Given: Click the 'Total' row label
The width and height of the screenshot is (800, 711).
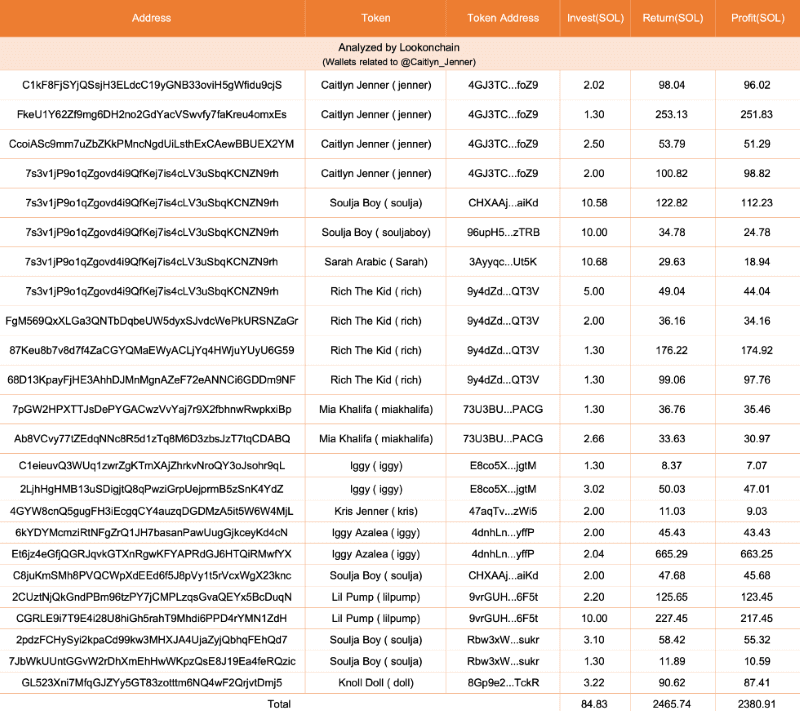Looking at the screenshot, I should click(279, 704).
